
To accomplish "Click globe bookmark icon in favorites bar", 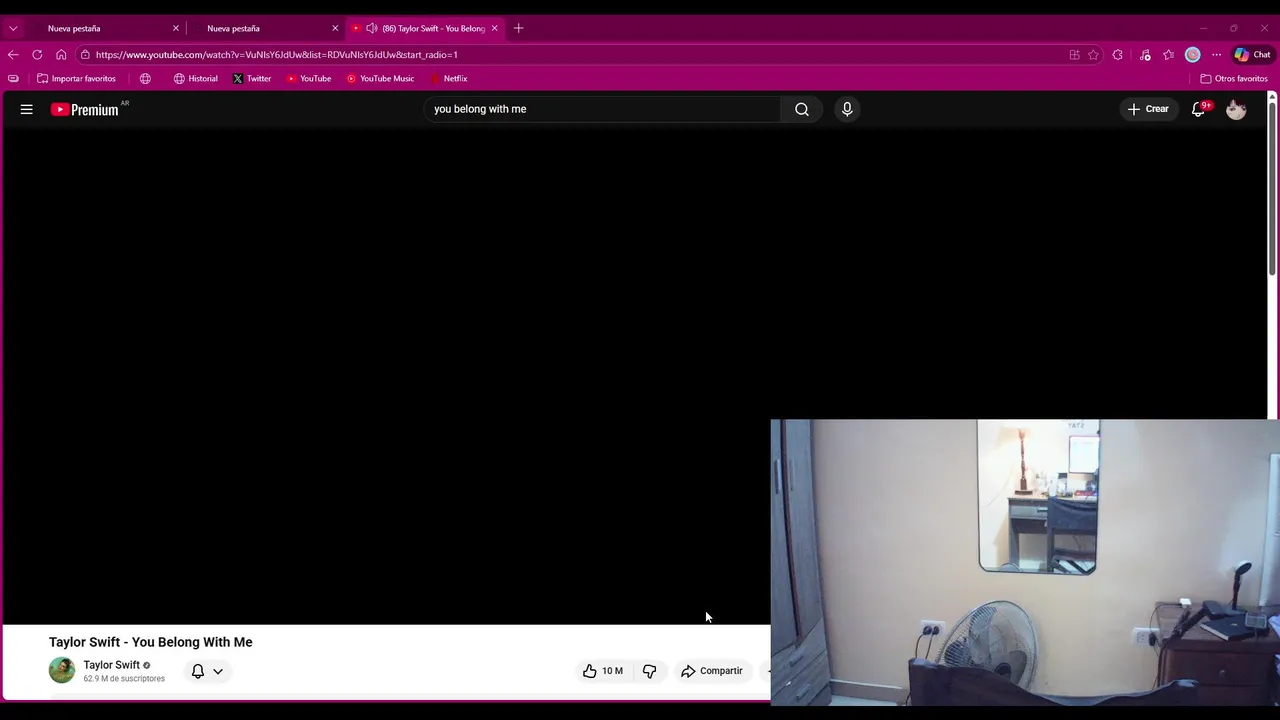I will (x=145, y=78).
